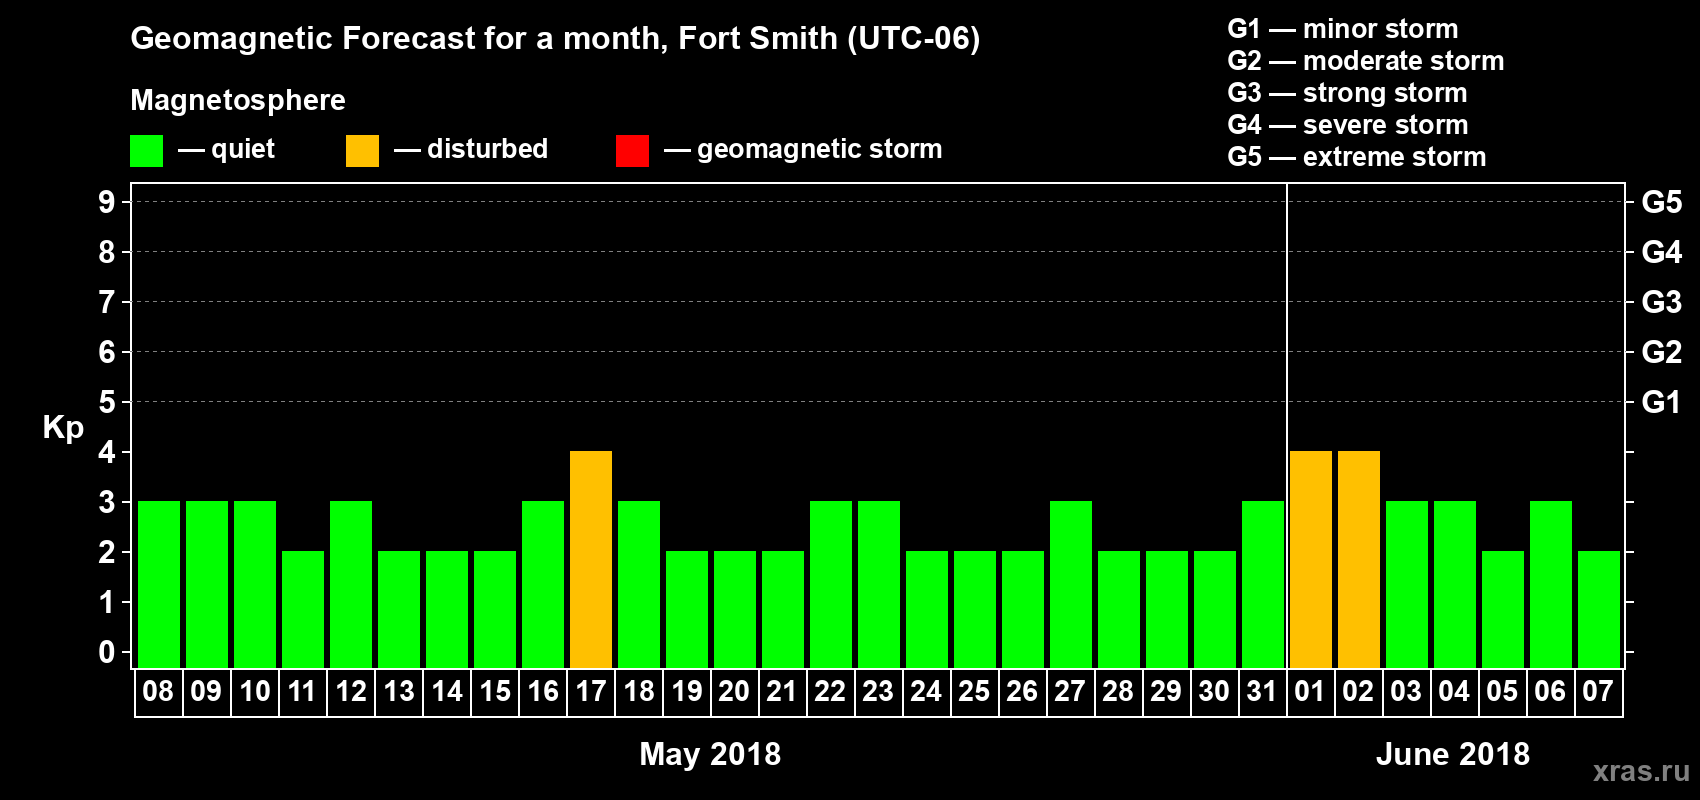Screen dimensions: 1700x800
Task: Click the date label 24
Action: [926, 692]
